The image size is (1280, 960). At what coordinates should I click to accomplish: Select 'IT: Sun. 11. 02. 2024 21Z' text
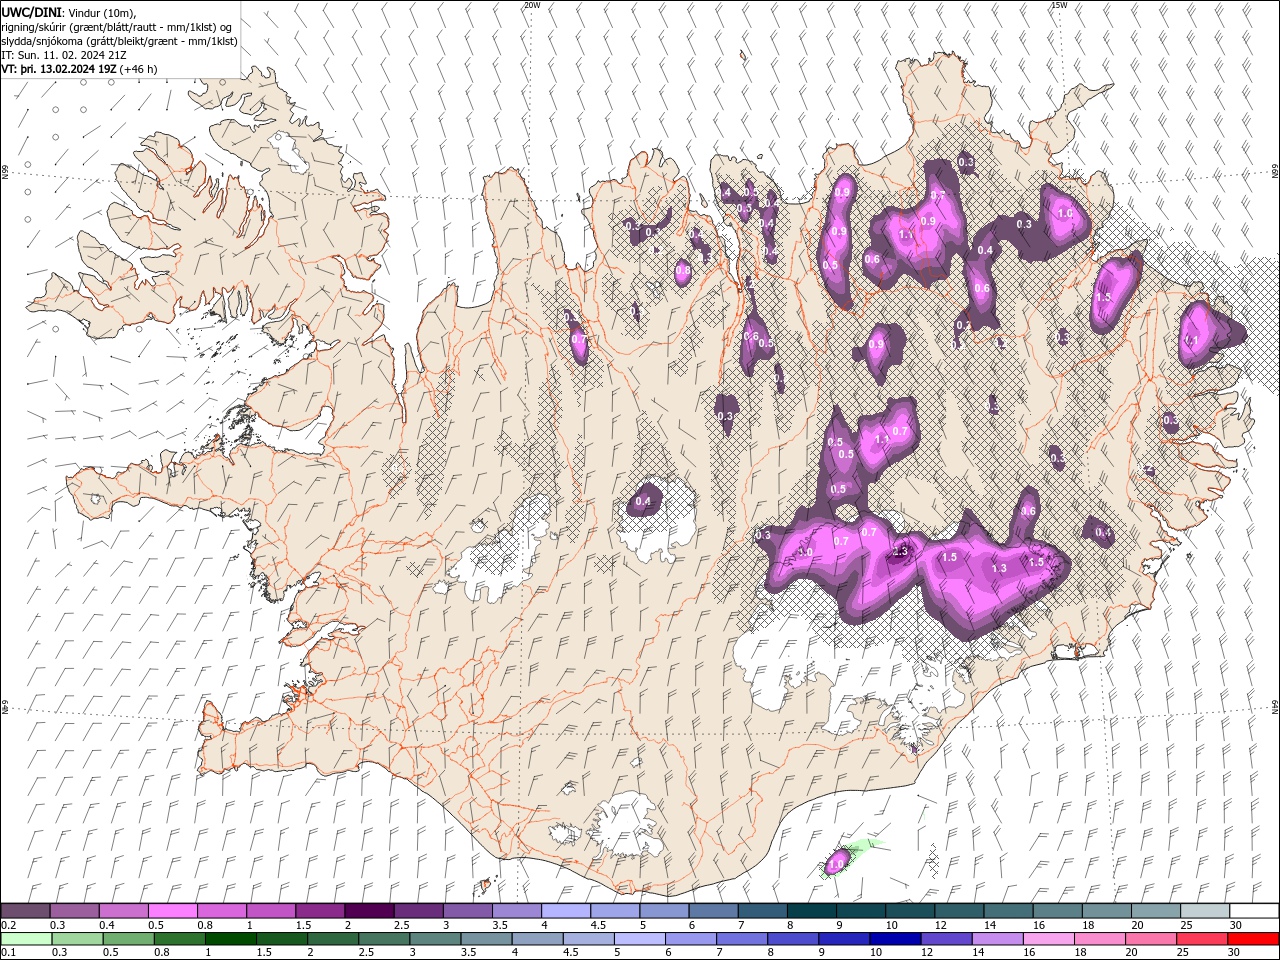(x=66, y=55)
